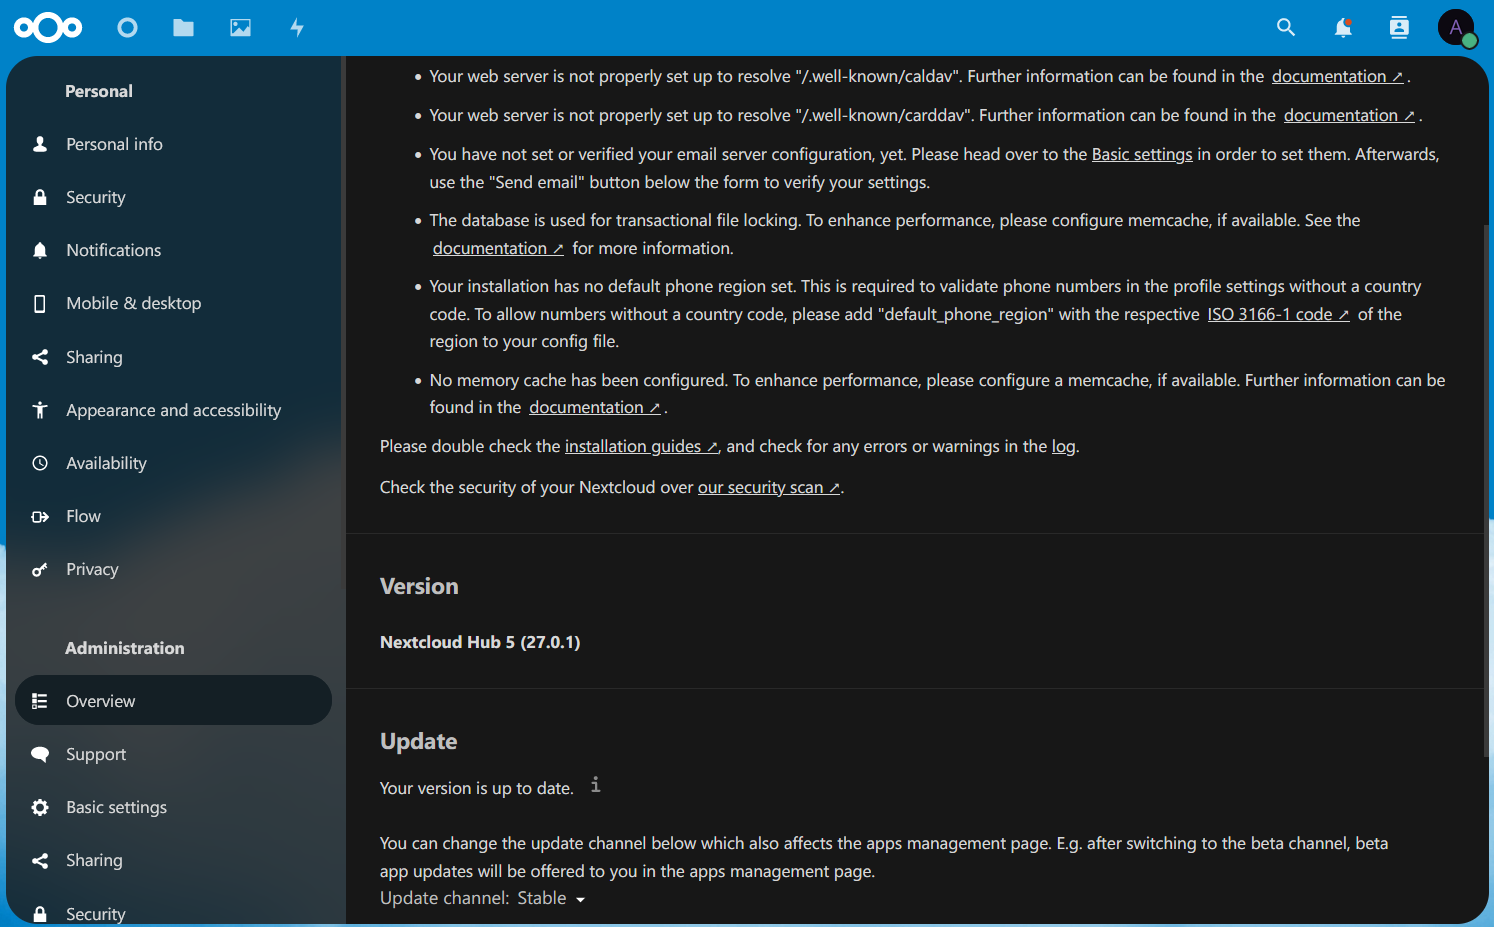The image size is (1494, 927).
Task: Open the Flow settings section
Action: (173, 516)
